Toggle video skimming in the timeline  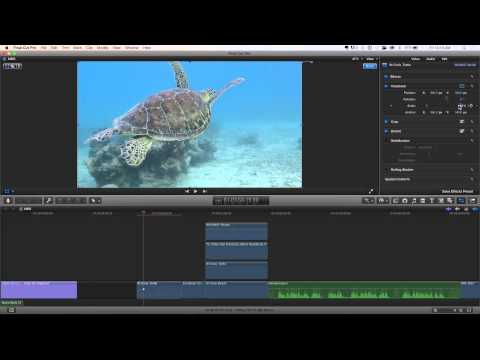pos(449,209)
